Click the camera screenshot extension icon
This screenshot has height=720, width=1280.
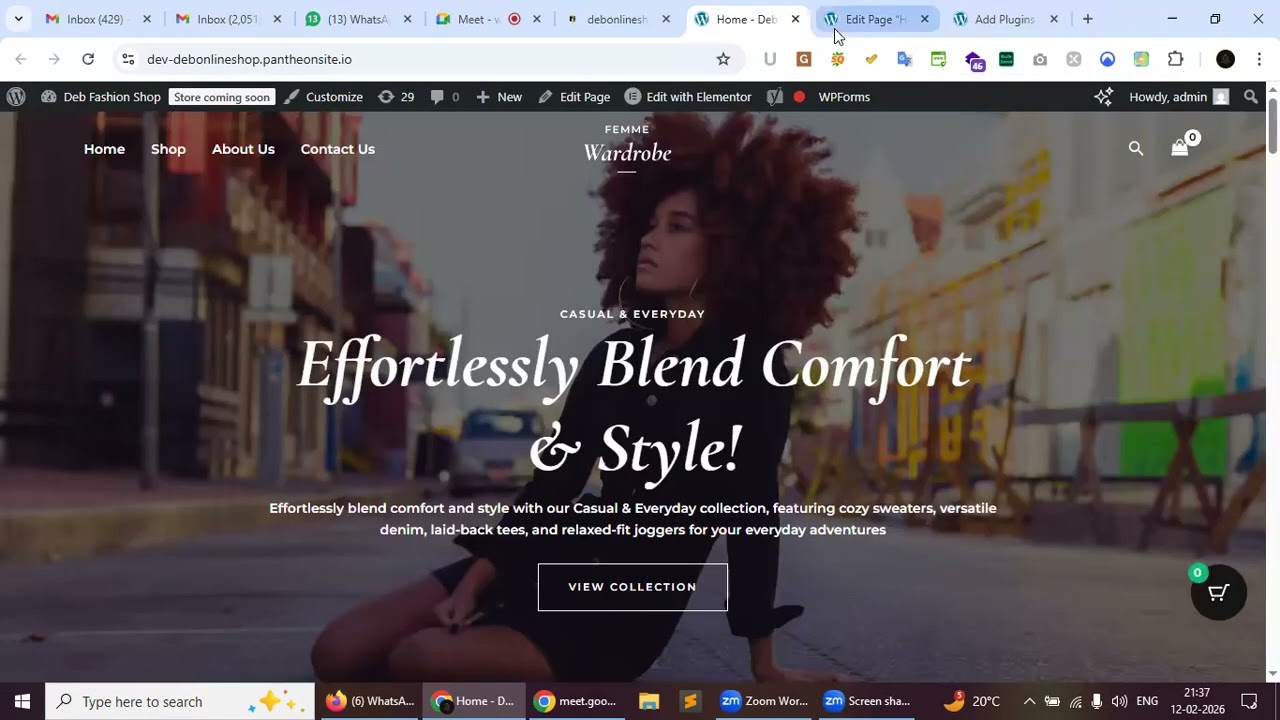pyautogui.click(x=1040, y=59)
